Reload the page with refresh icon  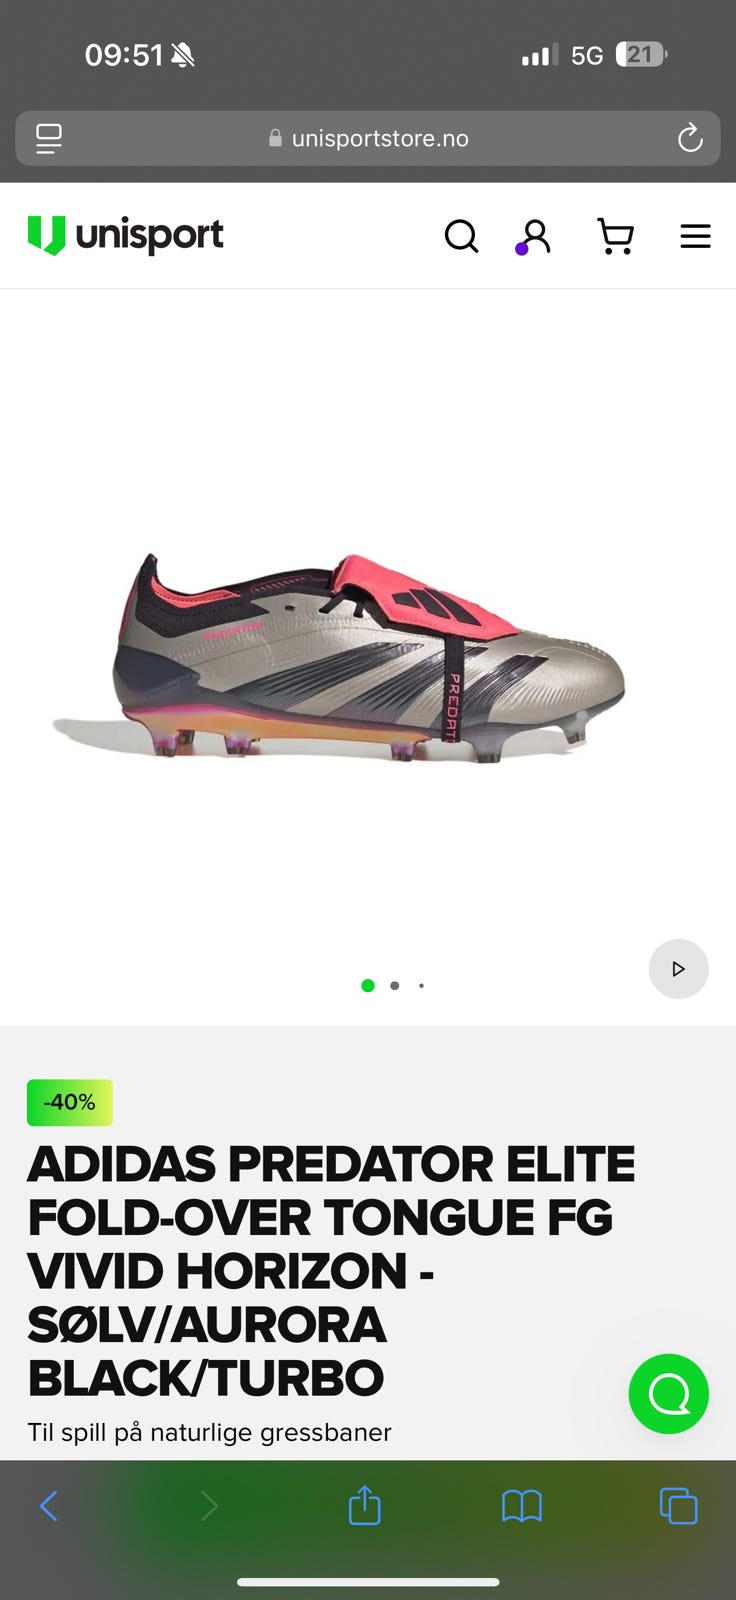(690, 138)
